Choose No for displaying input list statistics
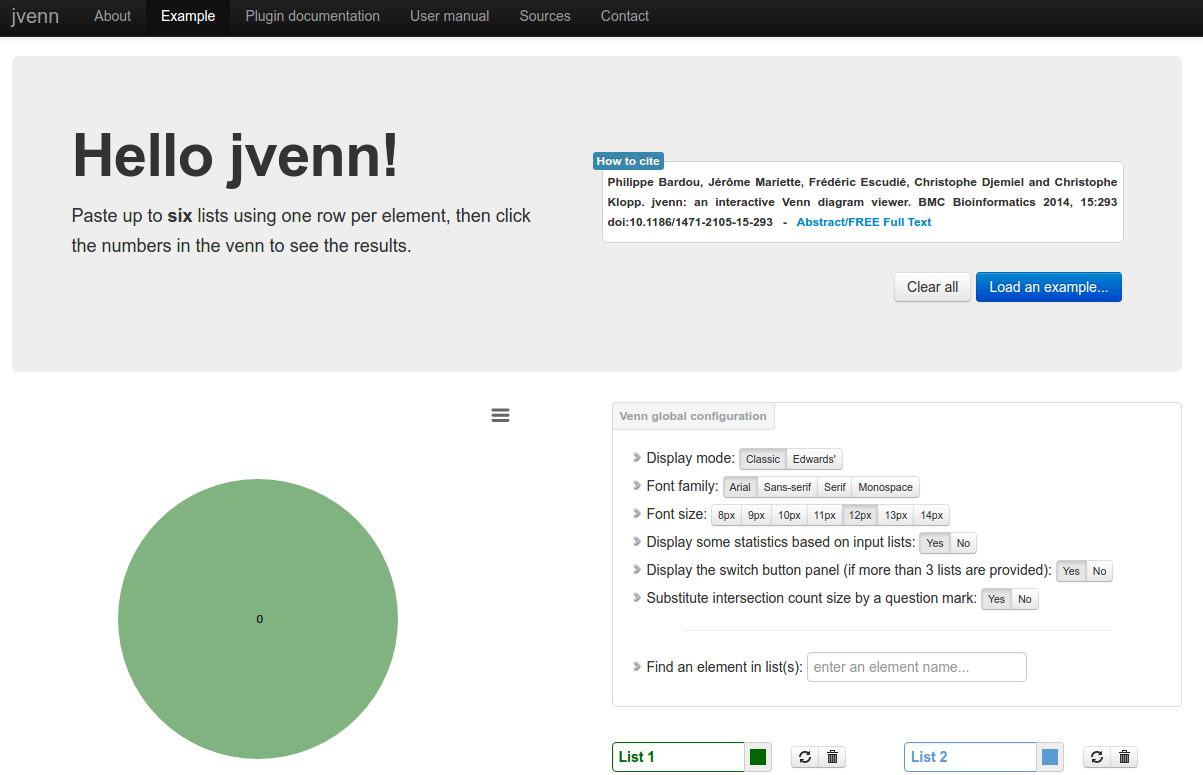The height and width of the screenshot is (775, 1203). 963,543
